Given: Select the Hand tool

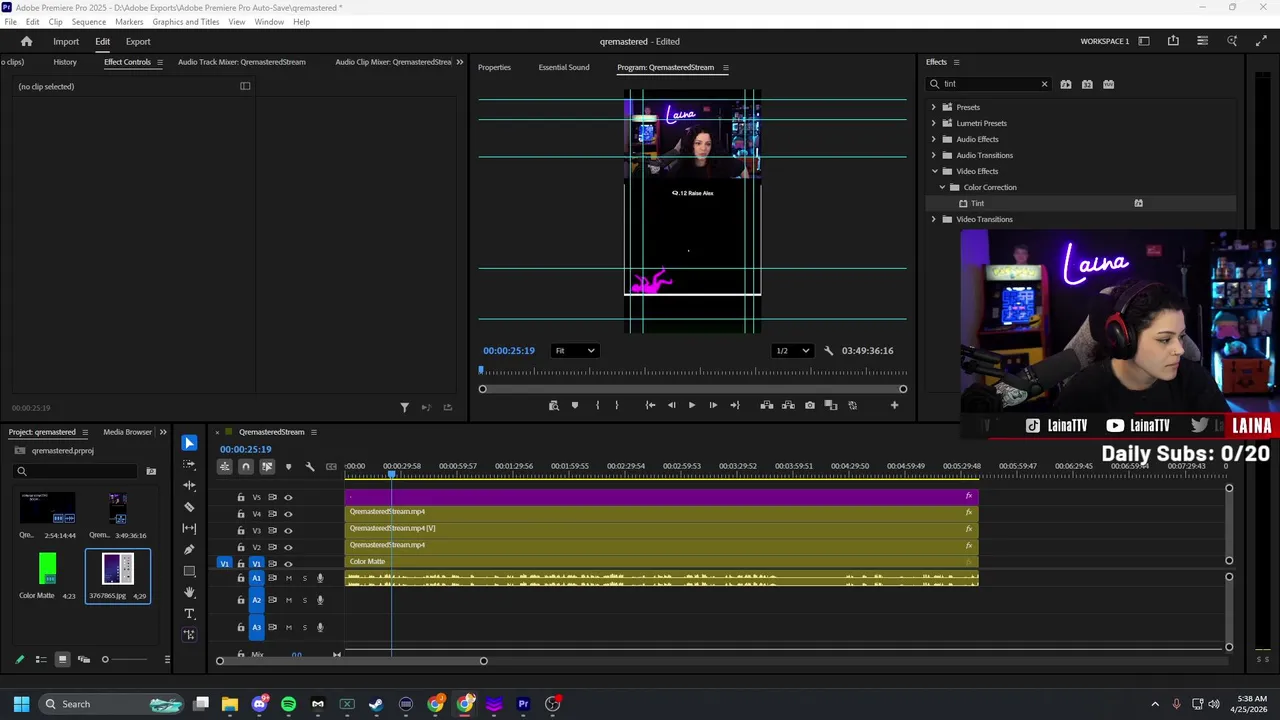Looking at the screenshot, I should point(189,592).
